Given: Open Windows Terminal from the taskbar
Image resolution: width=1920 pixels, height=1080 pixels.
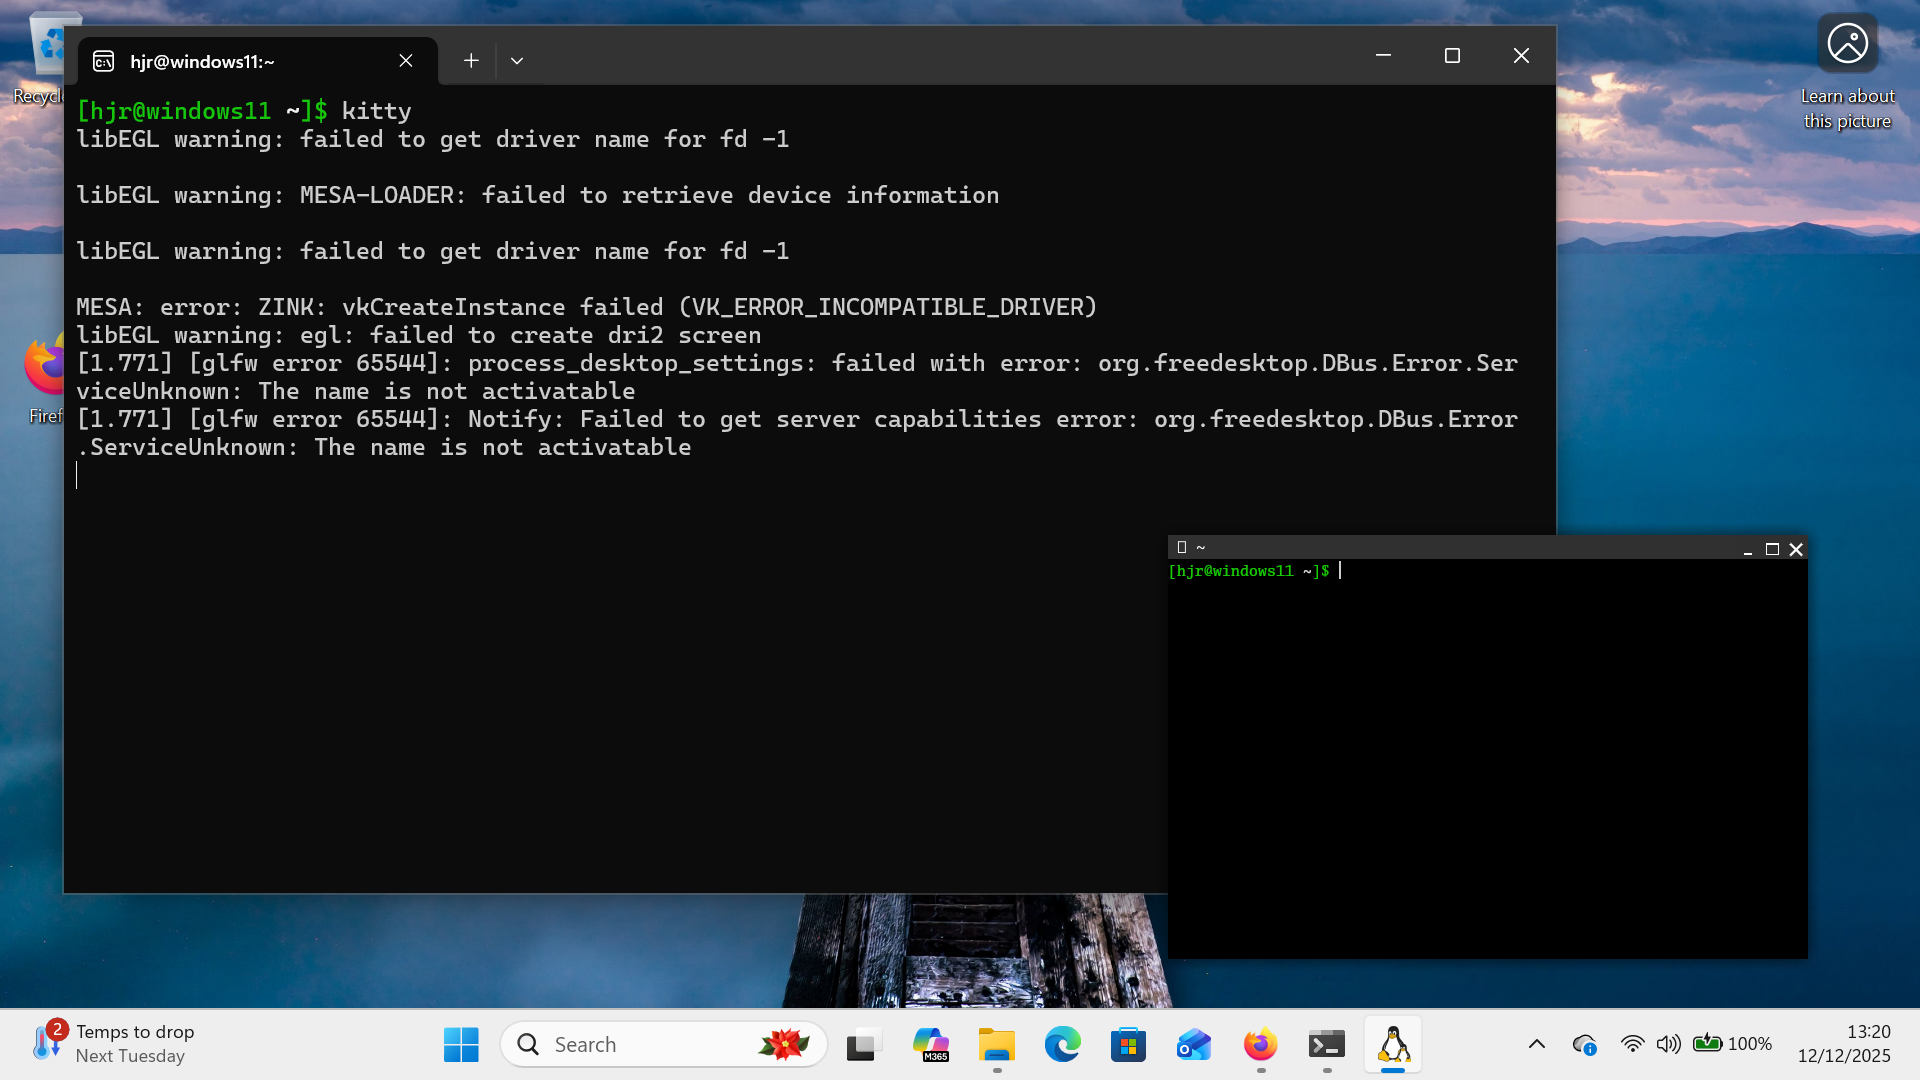Looking at the screenshot, I should 1327,1045.
